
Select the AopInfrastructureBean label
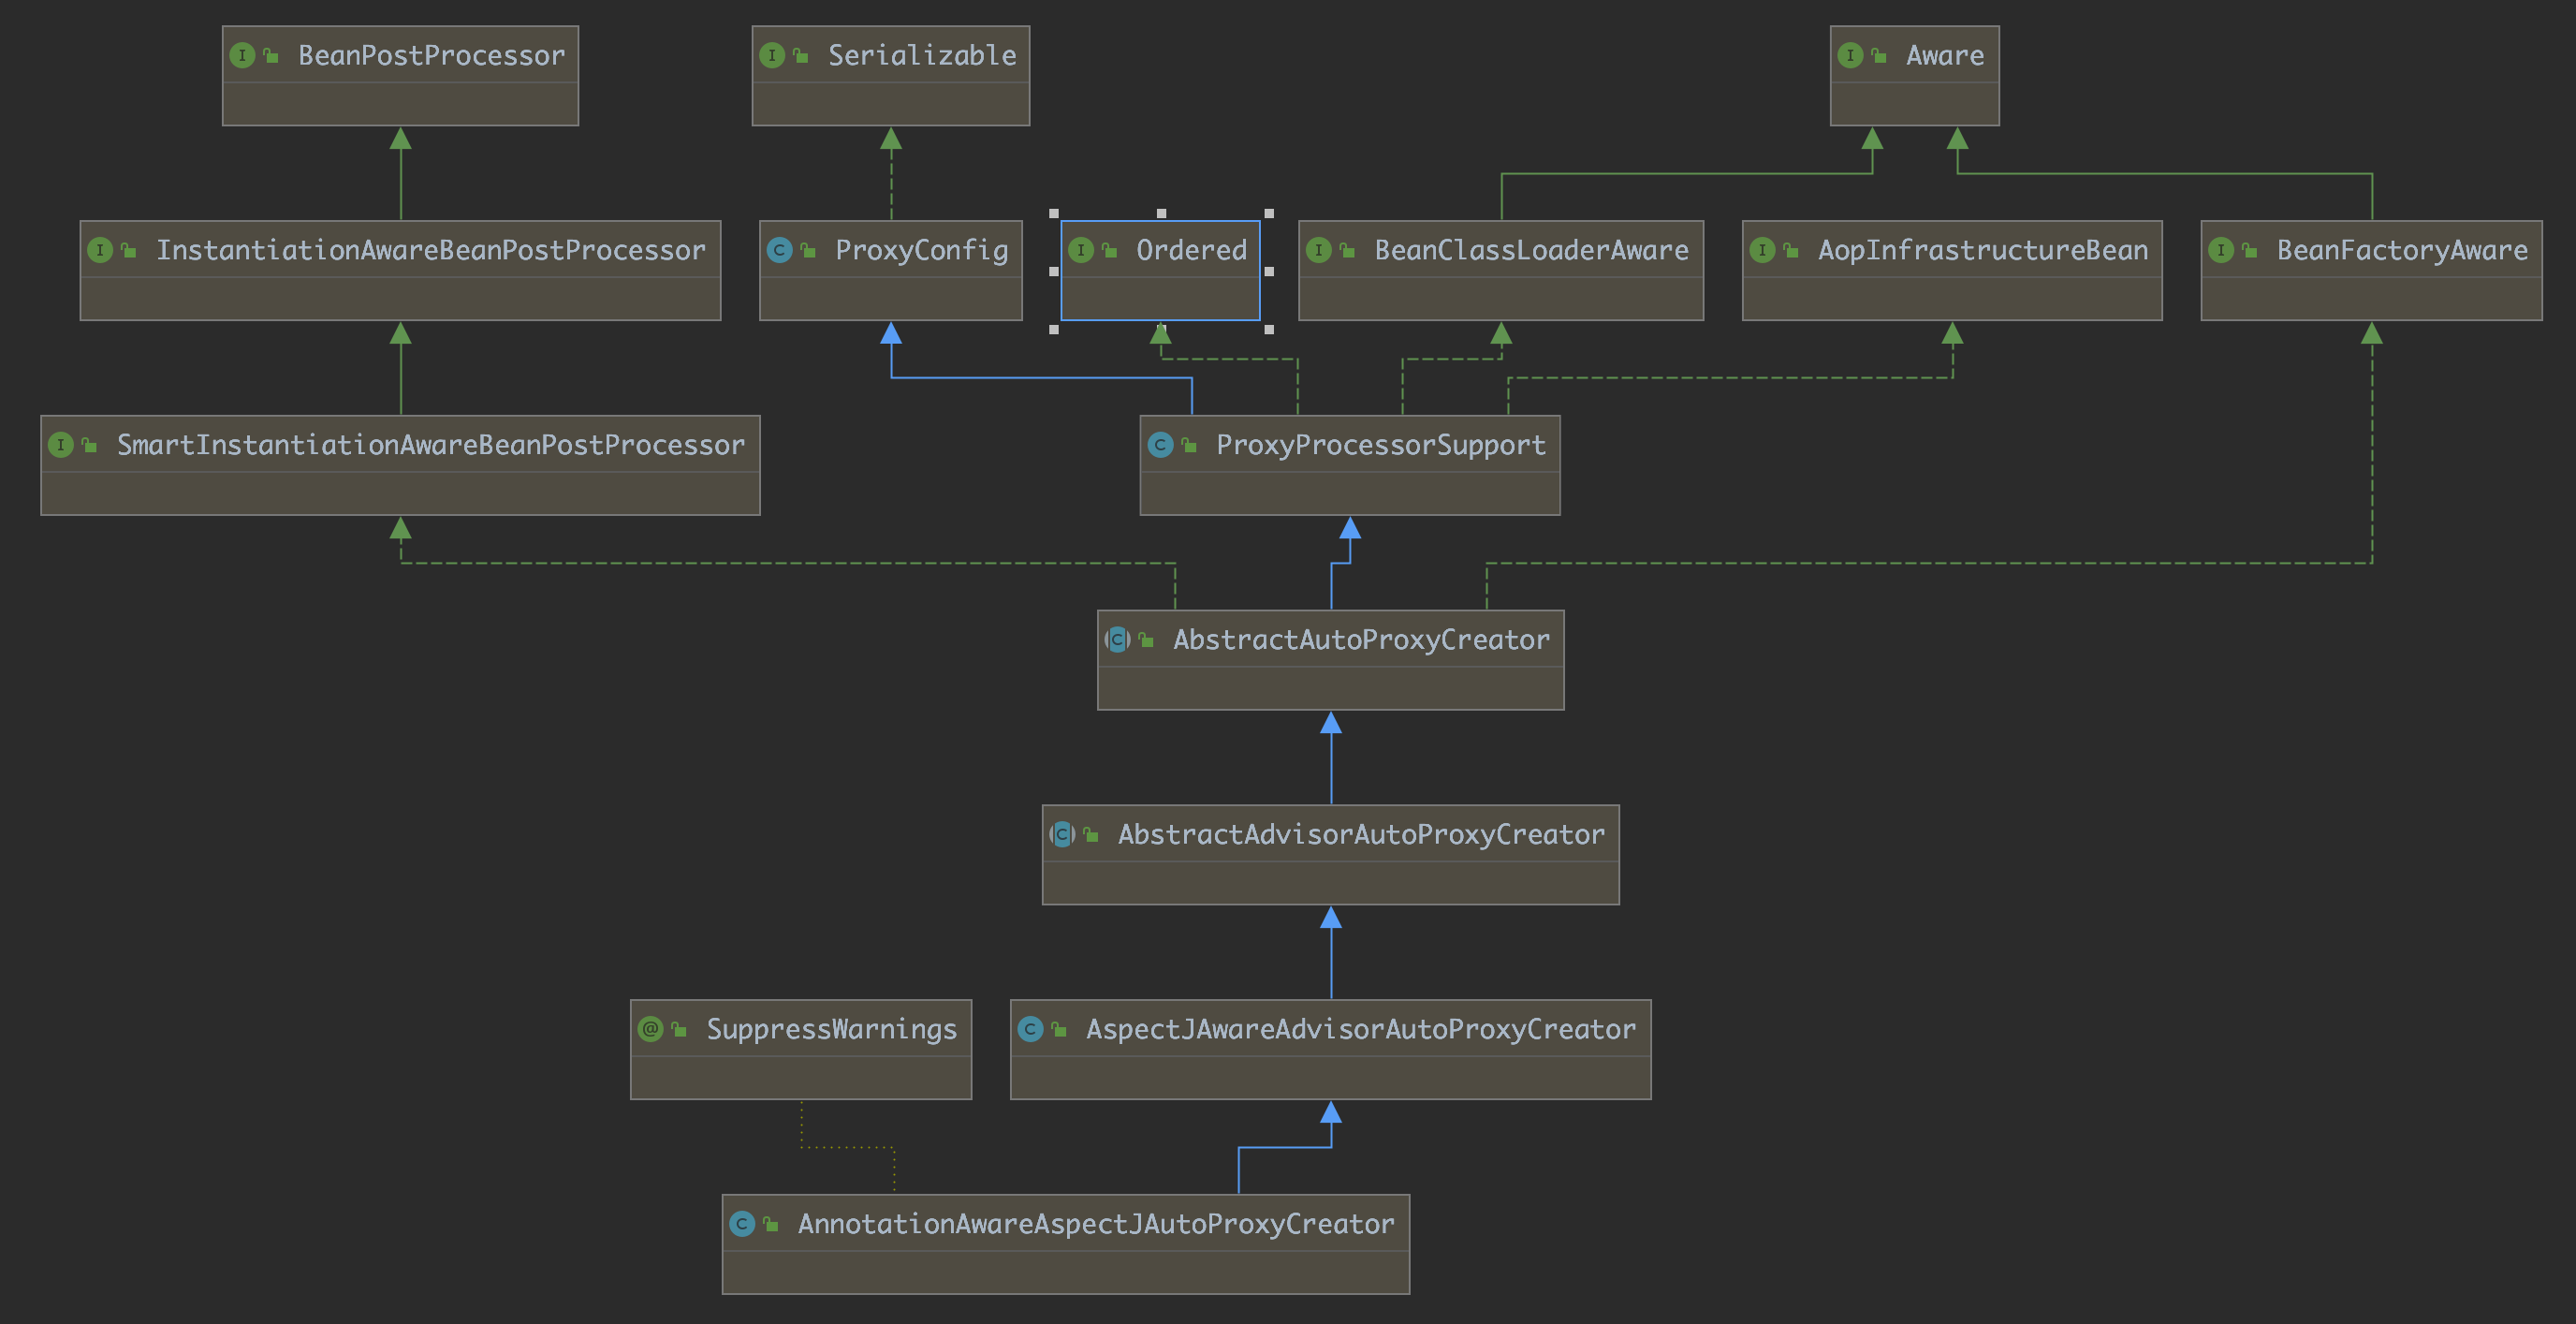1983,251
